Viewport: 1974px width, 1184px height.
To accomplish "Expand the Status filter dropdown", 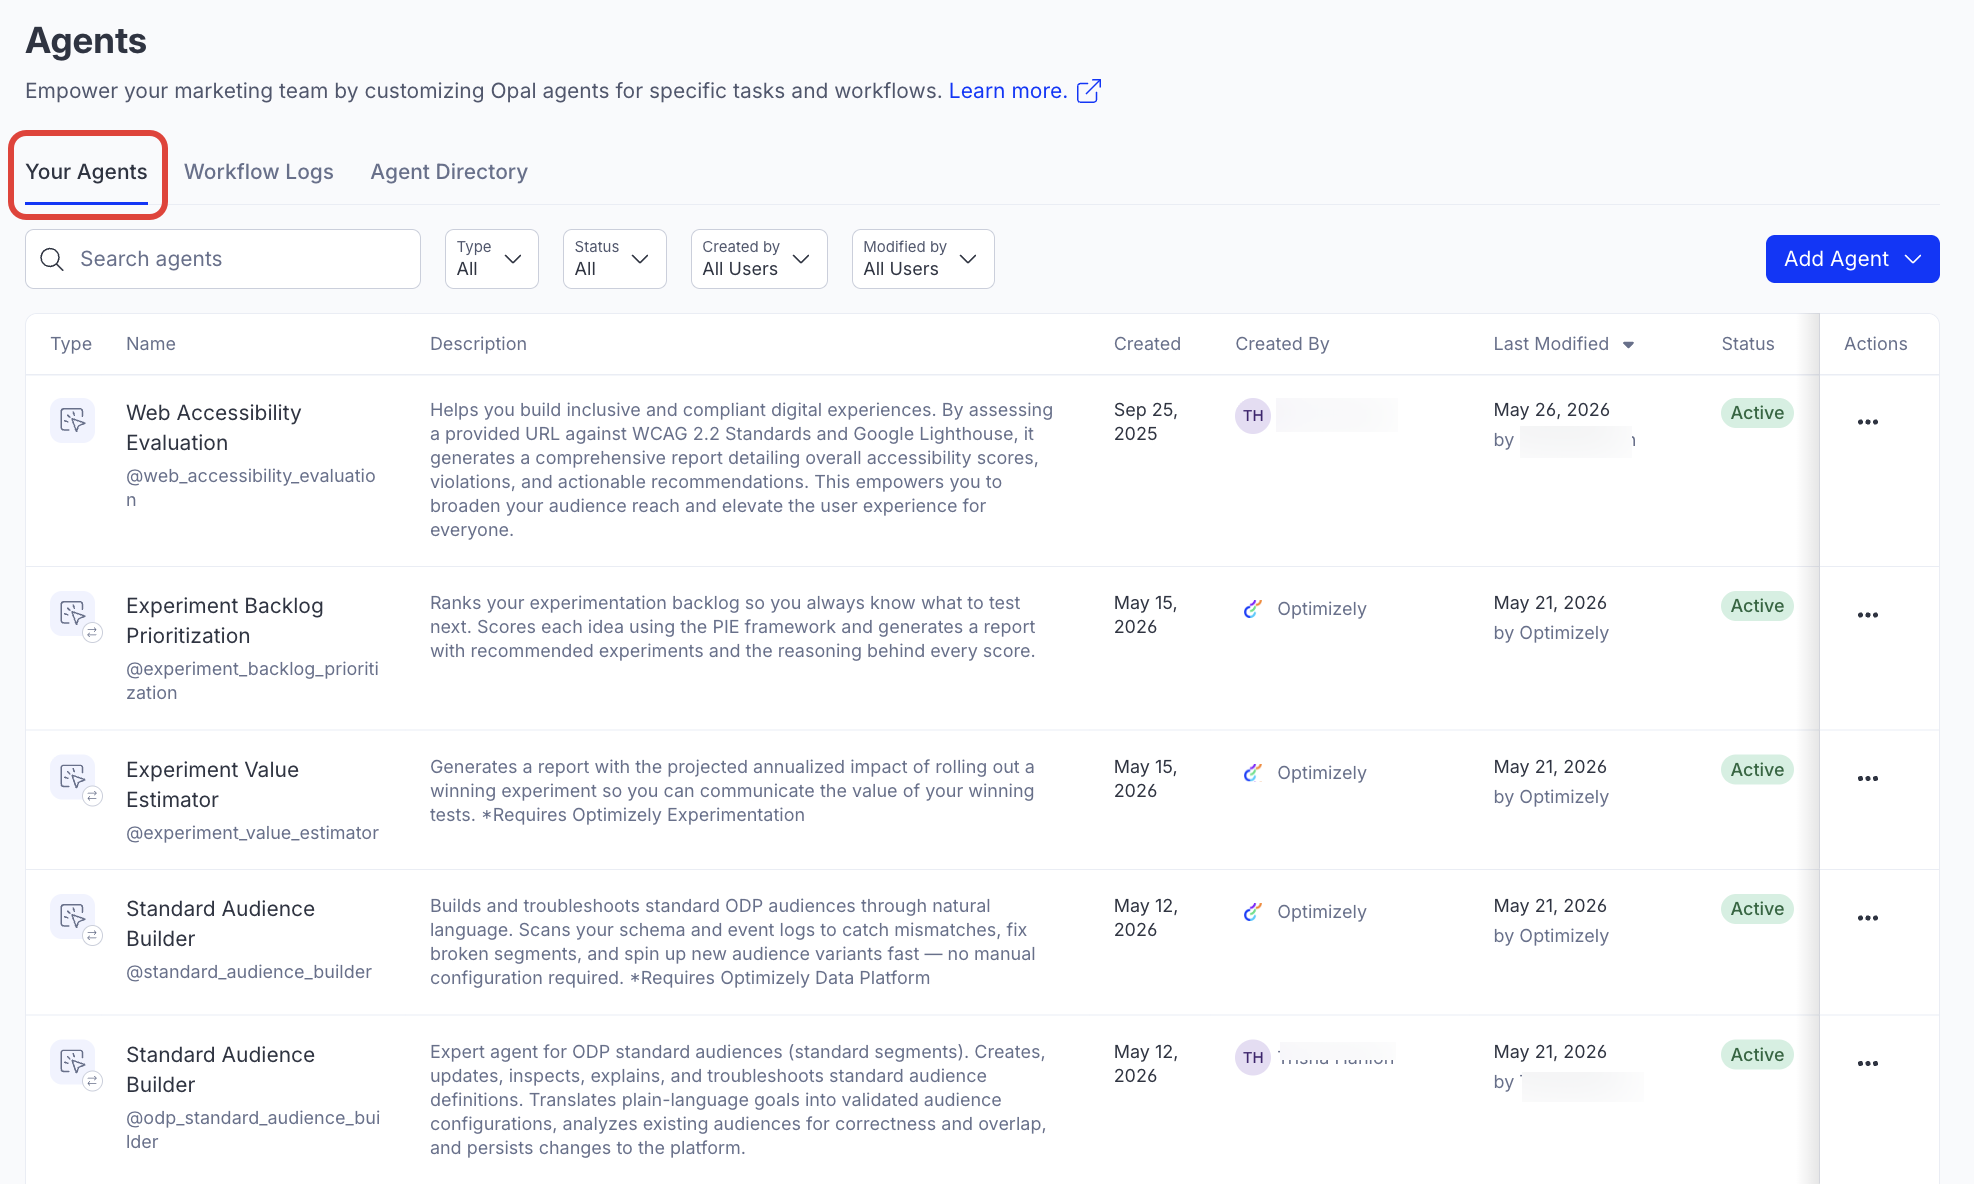I will click(x=615, y=259).
